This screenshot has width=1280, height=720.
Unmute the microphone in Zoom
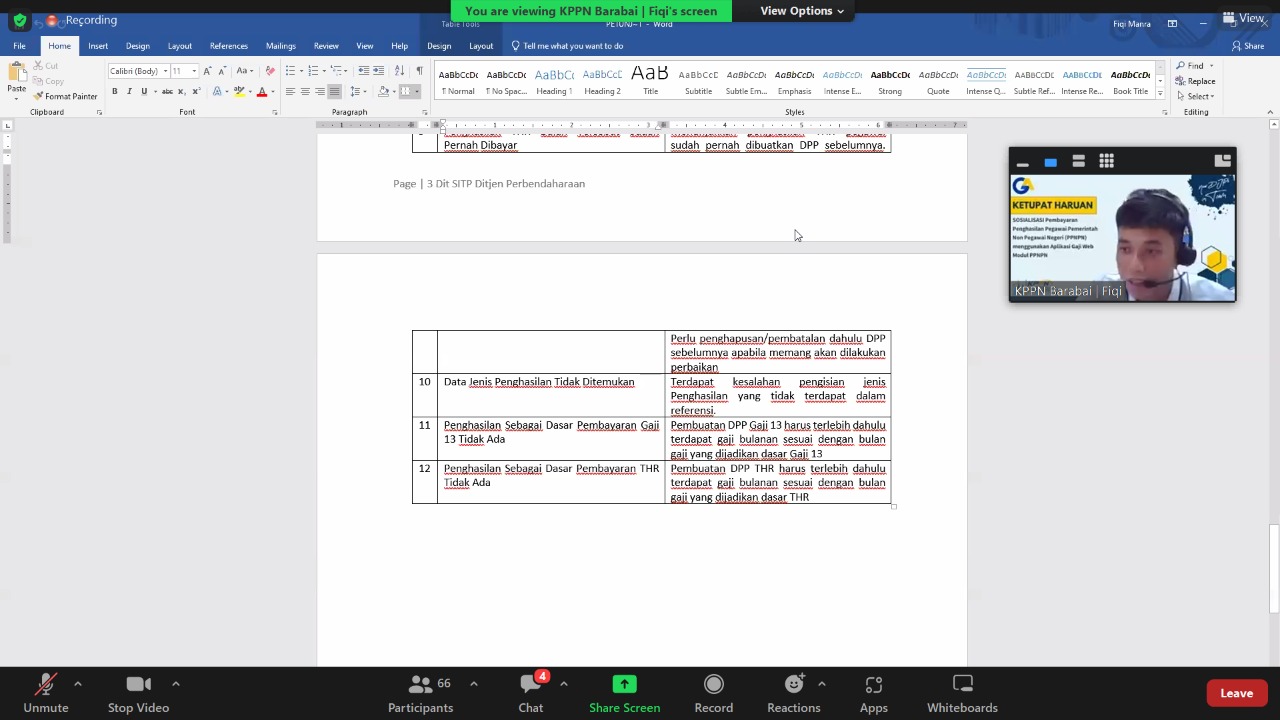pos(46,693)
